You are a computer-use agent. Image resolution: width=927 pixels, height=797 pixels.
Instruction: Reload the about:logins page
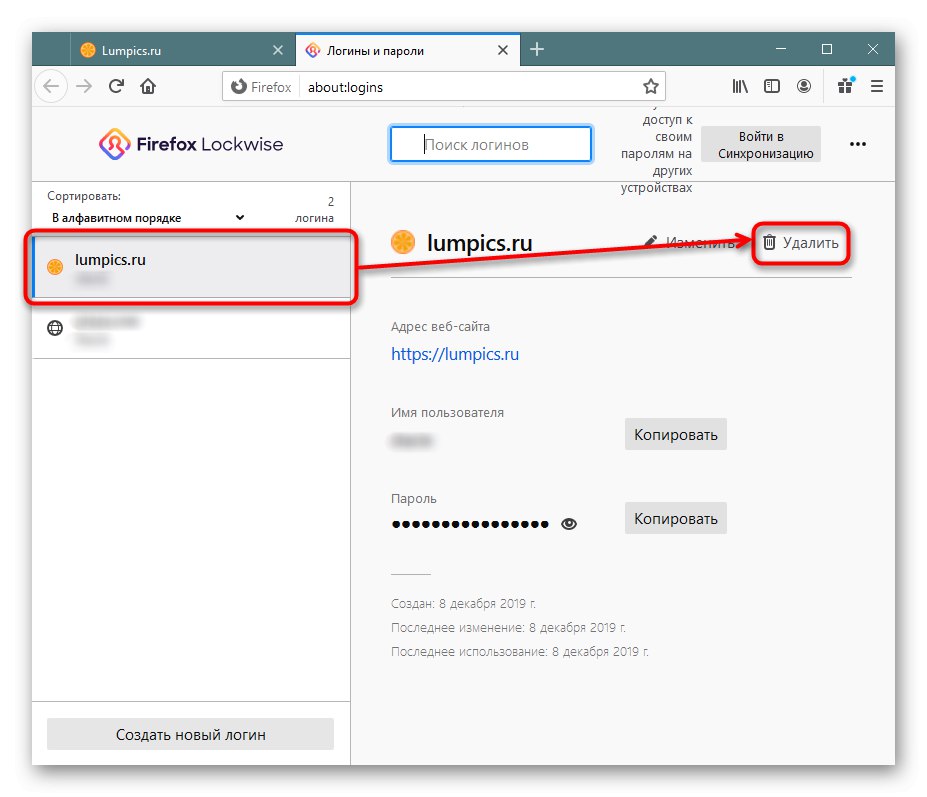click(116, 86)
